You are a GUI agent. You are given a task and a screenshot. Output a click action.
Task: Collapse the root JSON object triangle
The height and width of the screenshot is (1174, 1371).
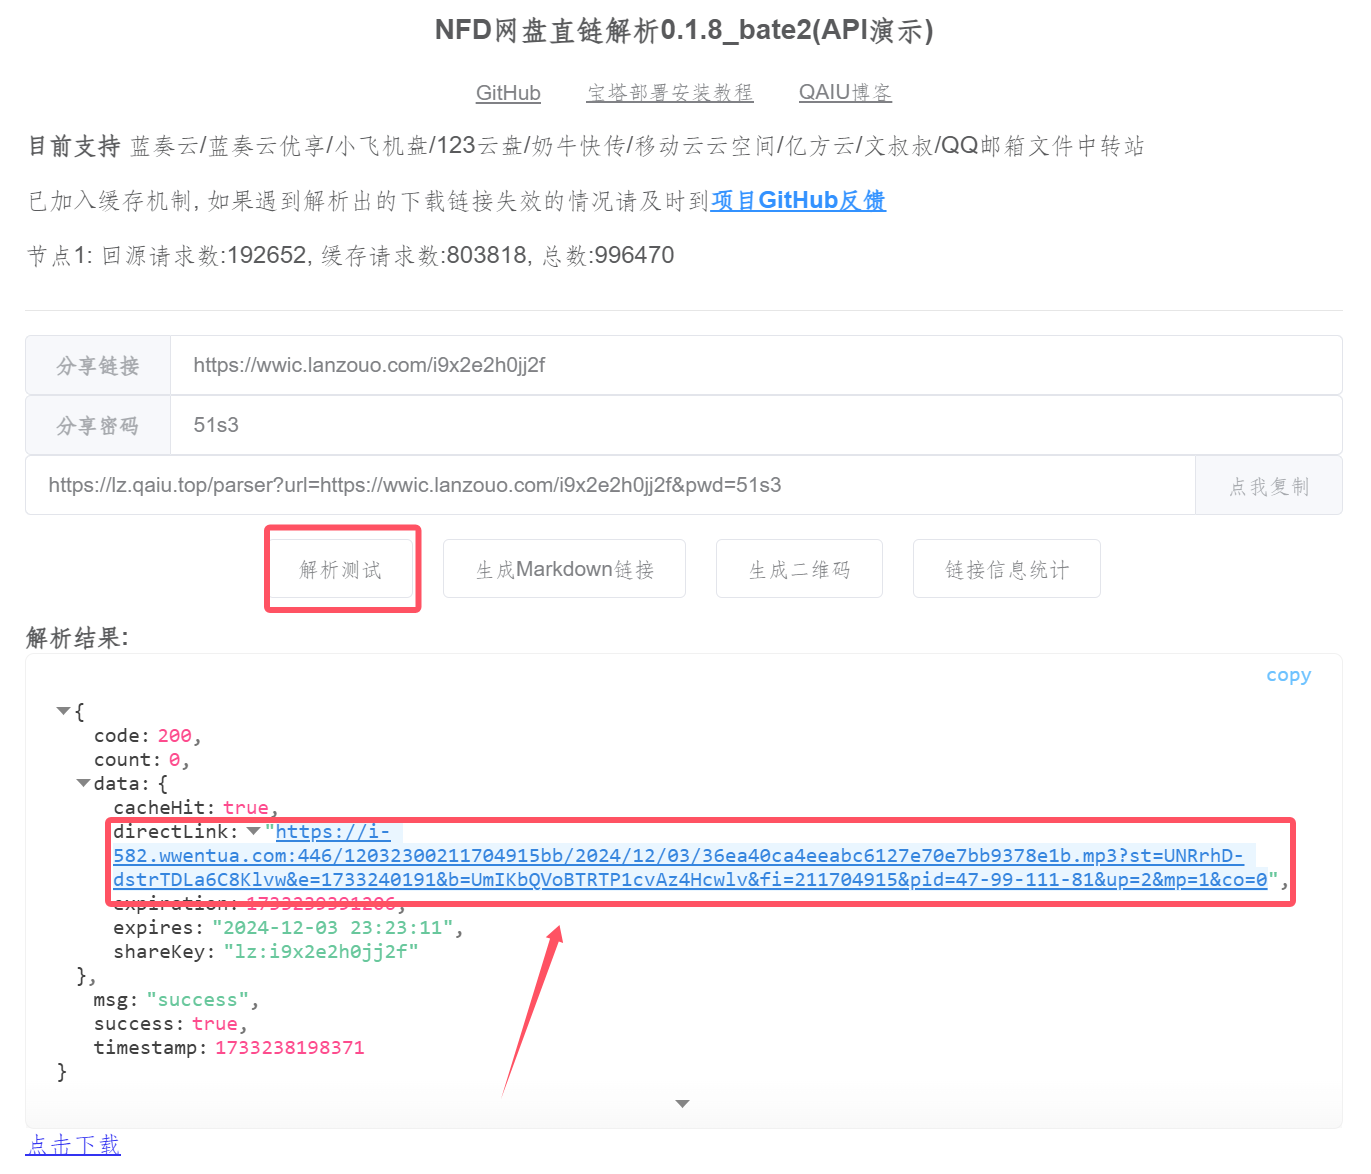[63, 711]
